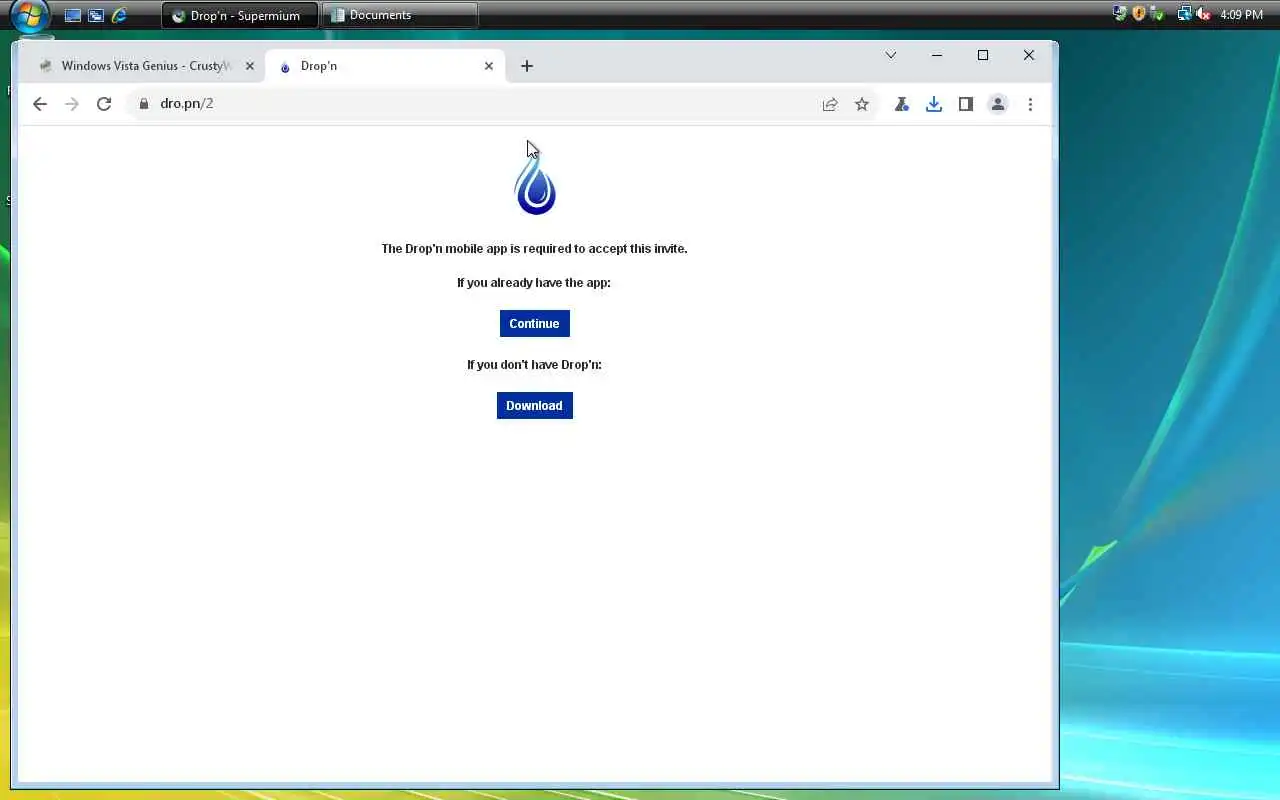Image resolution: width=1280 pixels, height=800 pixels.
Task: Minimize the Supermium browser window
Action: (937, 55)
